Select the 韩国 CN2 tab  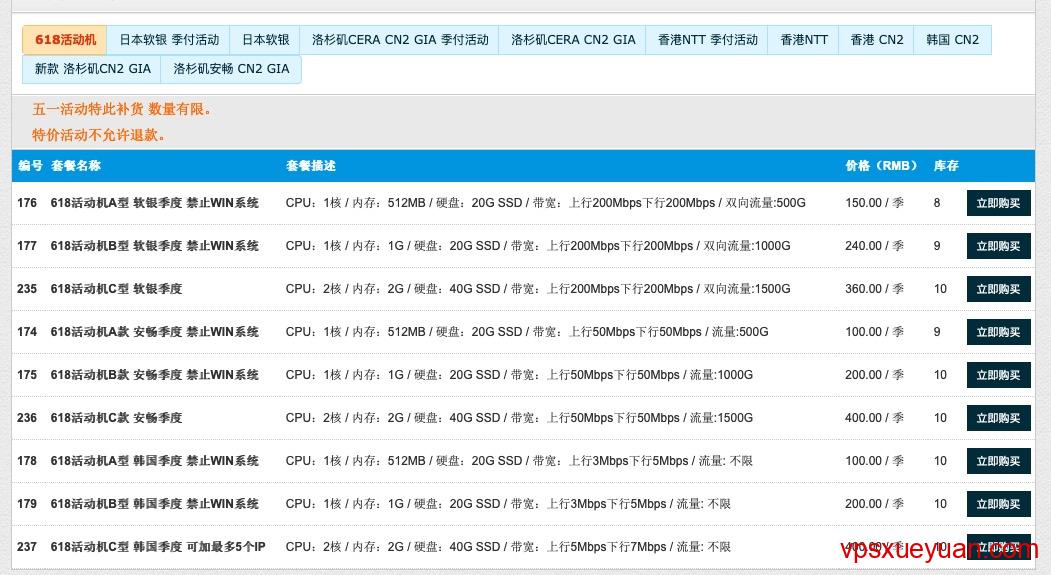click(952, 40)
